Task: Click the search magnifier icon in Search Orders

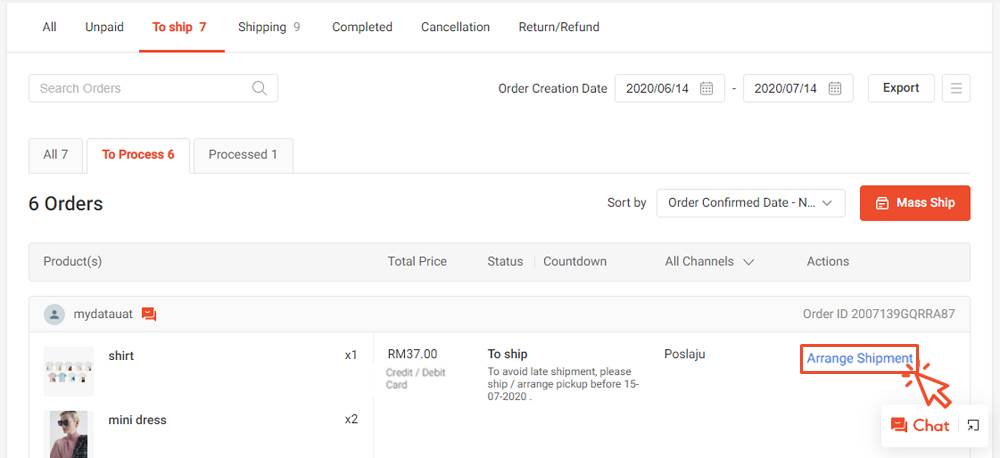Action: pyautogui.click(x=259, y=88)
